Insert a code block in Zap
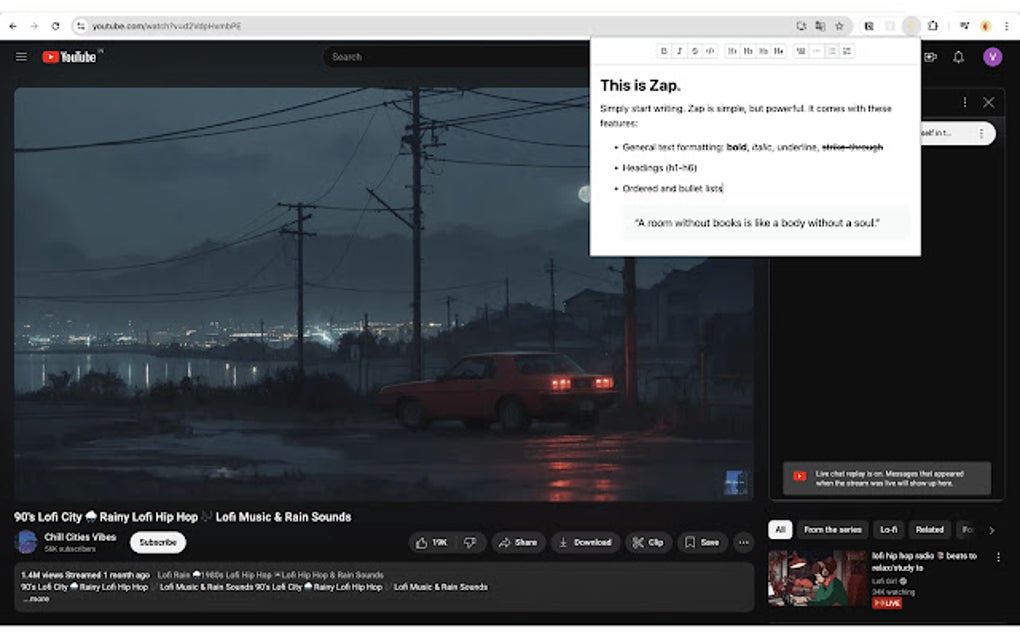Screen dimensions: 1020x638 tap(710, 51)
